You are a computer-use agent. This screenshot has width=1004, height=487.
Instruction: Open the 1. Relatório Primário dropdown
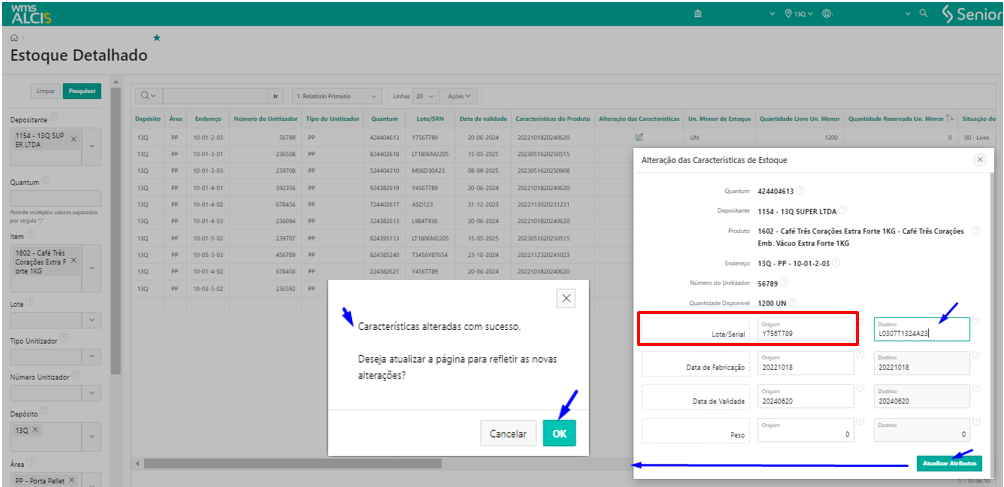click(x=336, y=96)
